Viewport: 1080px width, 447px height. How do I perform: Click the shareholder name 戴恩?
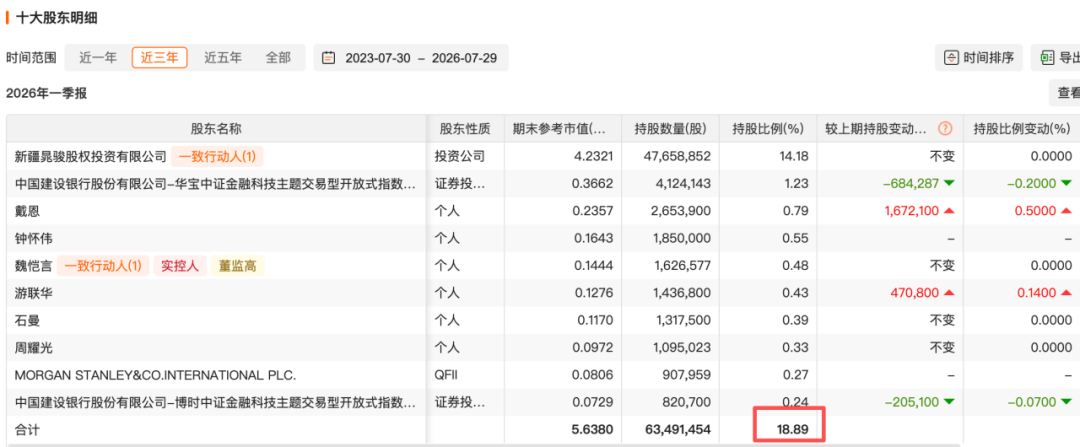click(27, 211)
